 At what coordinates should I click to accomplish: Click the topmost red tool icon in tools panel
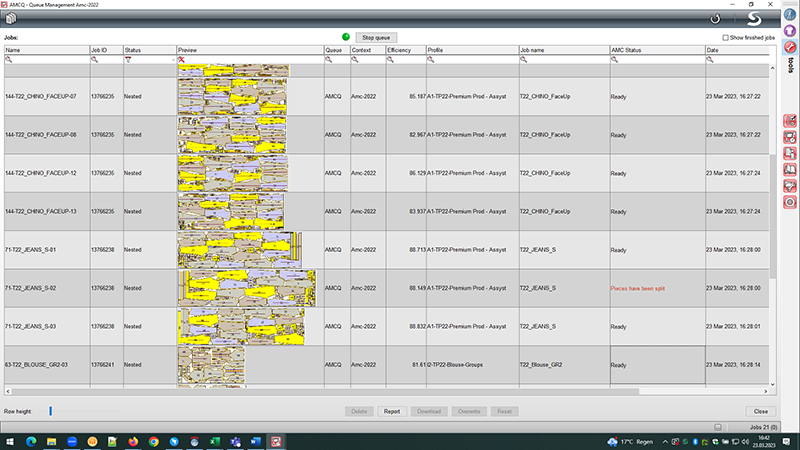790,121
